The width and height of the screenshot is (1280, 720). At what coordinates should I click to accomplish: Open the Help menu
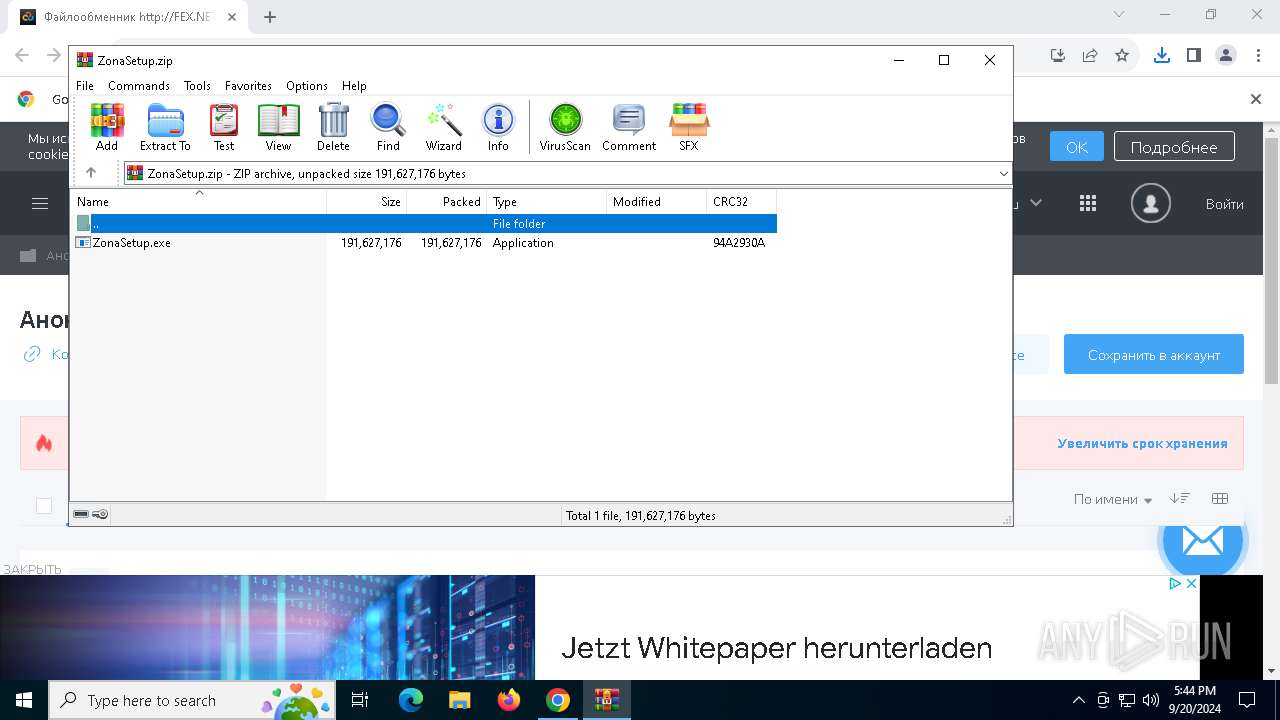click(x=354, y=86)
